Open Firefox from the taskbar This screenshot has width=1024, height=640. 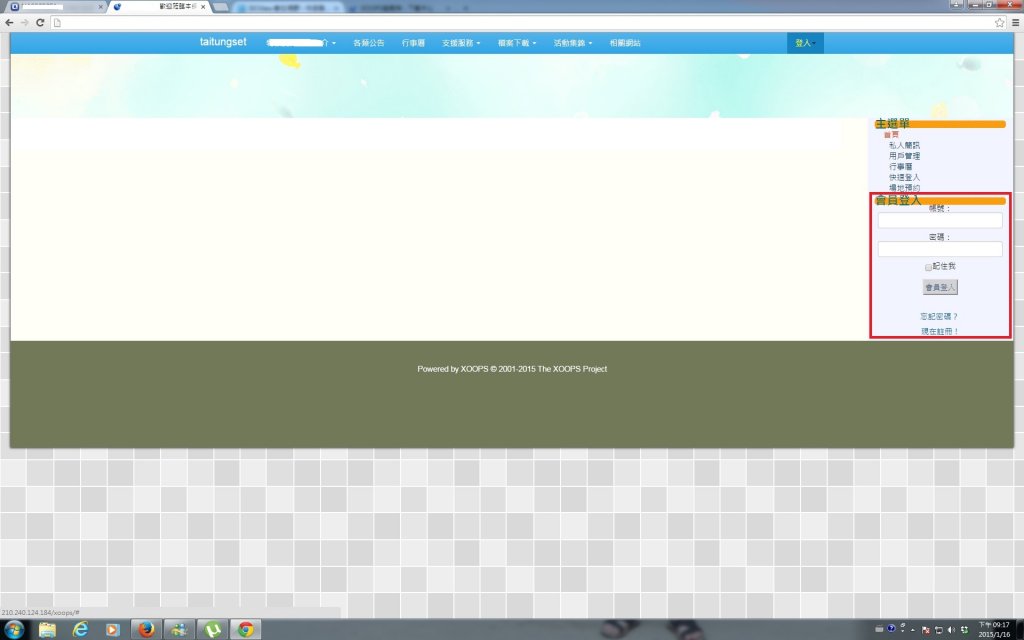click(x=146, y=629)
